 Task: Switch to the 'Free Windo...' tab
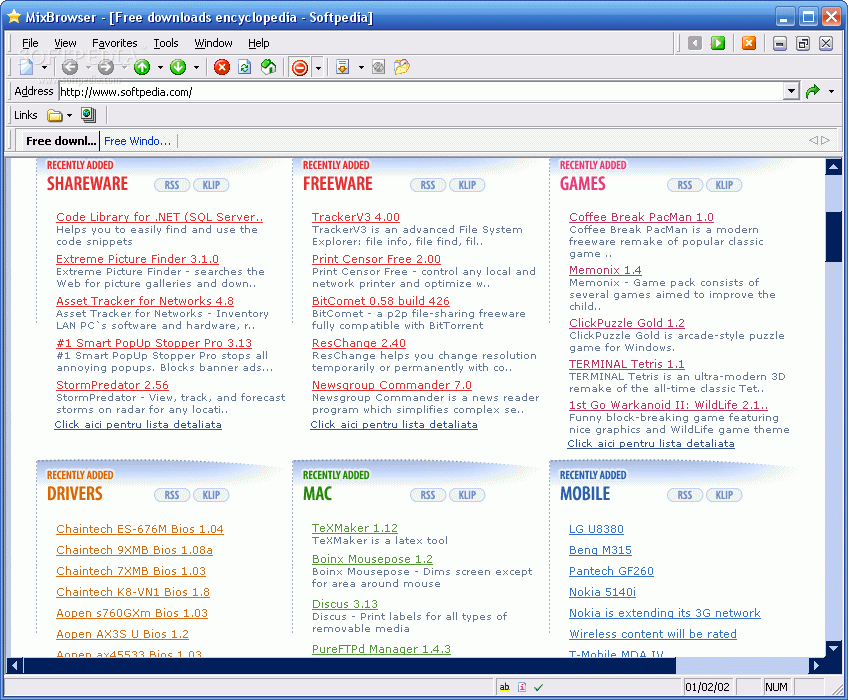pos(137,141)
